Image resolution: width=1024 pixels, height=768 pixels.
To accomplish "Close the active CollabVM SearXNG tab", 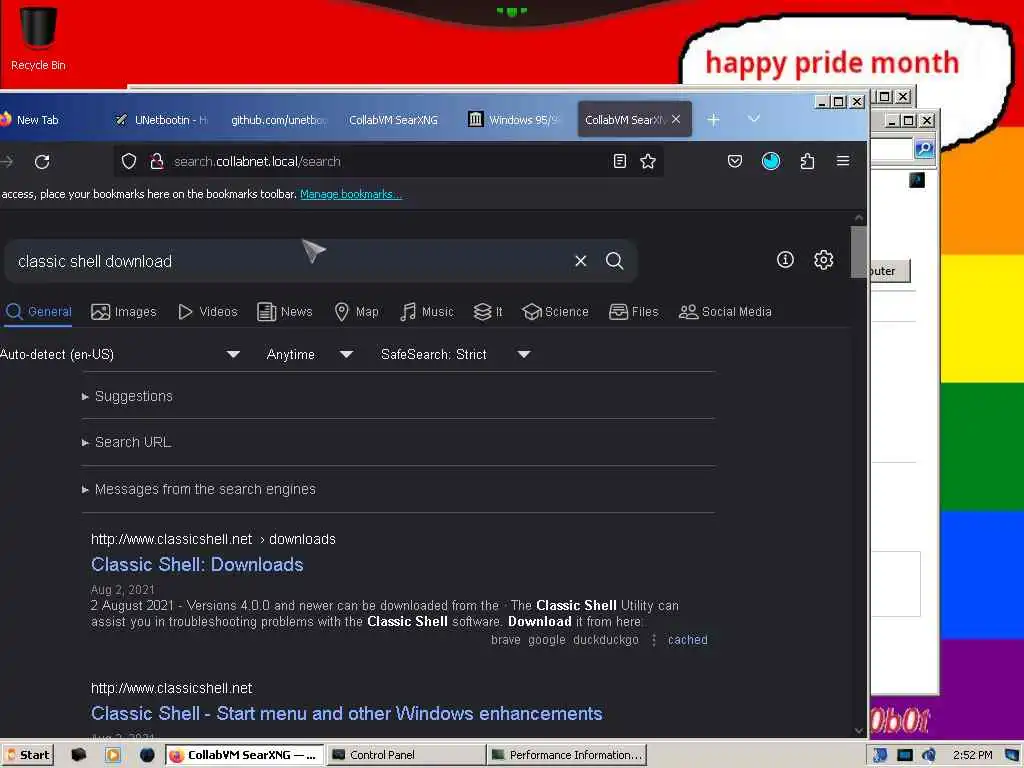I will tap(676, 120).
